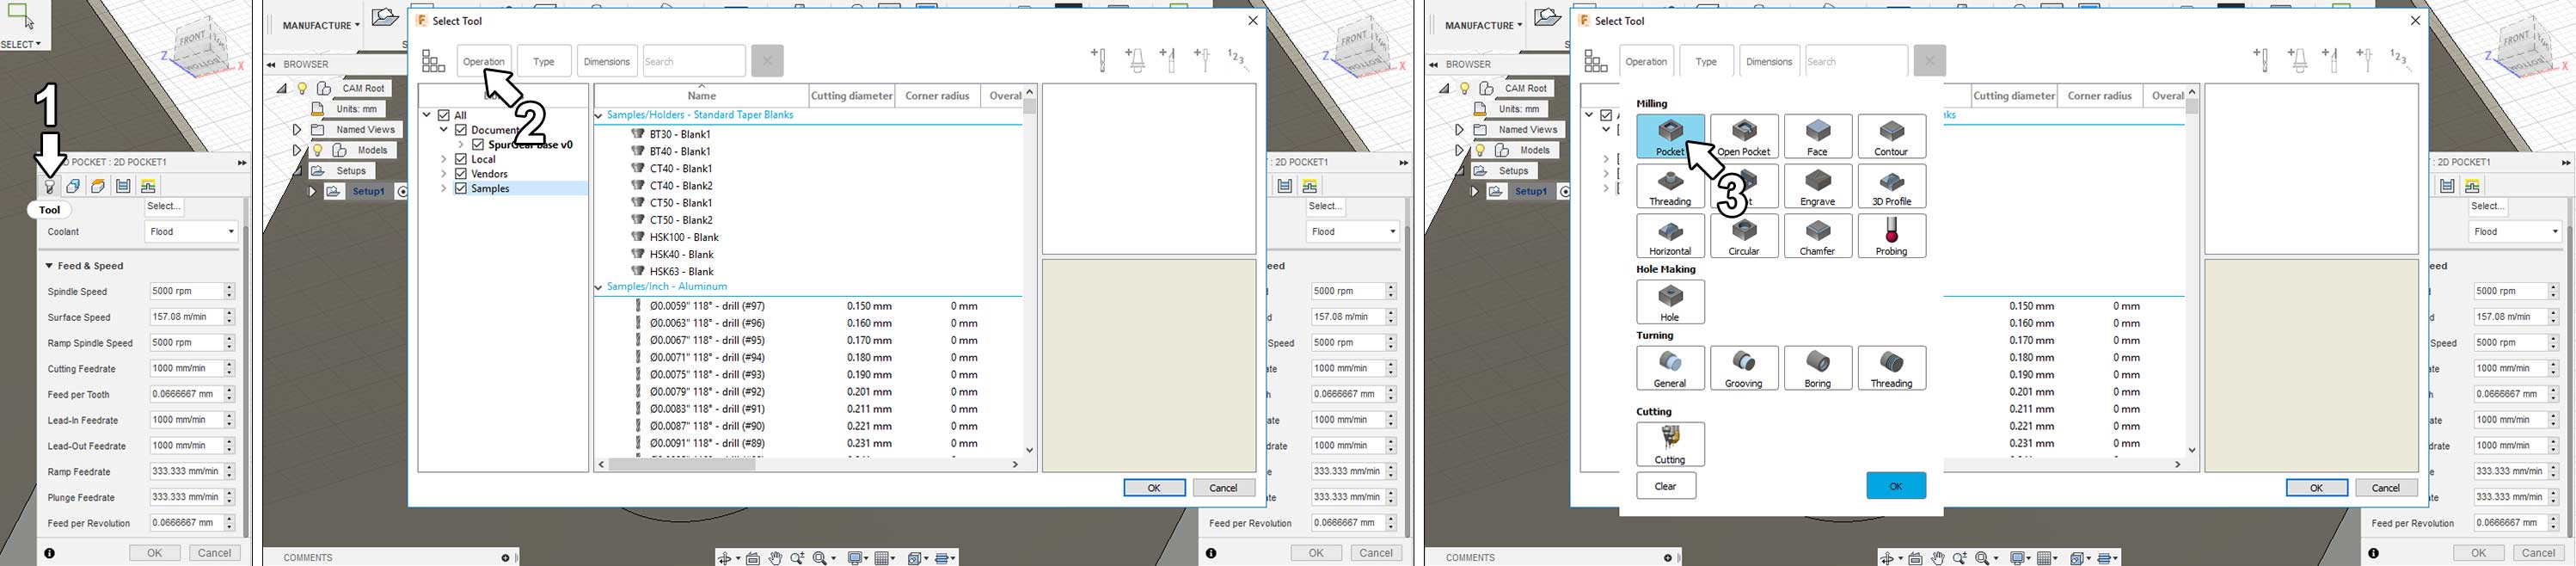
Task: Open the Geometry tab icon in 2D Pocket panel
Action: click(73, 186)
